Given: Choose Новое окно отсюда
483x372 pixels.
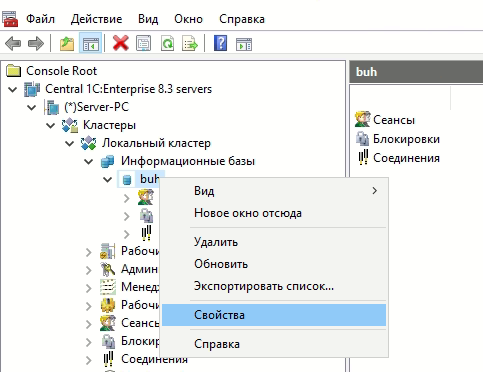Looking at the screenshot, I should (x=274, y=213).
